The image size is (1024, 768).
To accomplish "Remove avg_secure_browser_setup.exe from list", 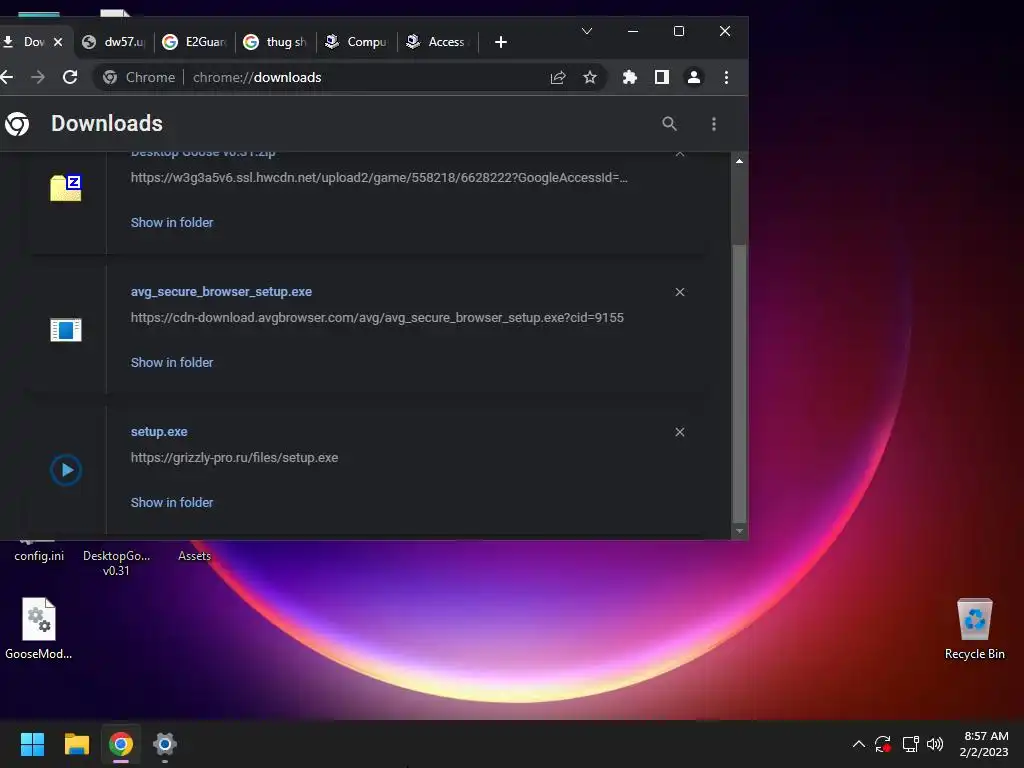I will click(680, 292).
